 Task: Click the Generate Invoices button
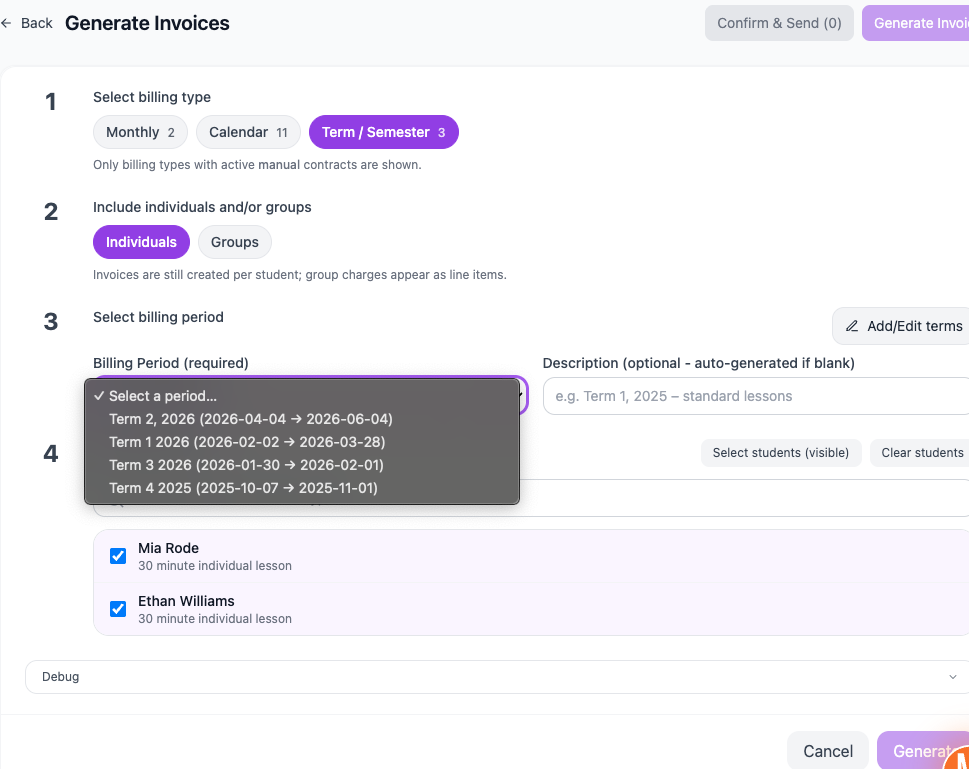(x=922, y=22)
